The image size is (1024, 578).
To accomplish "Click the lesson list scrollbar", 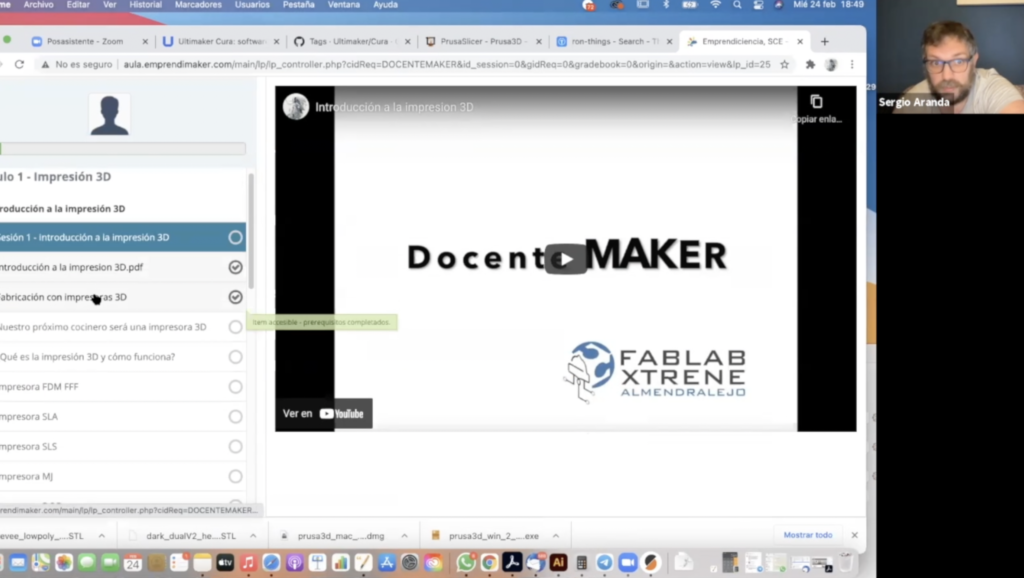I will [x=251, y=232].
